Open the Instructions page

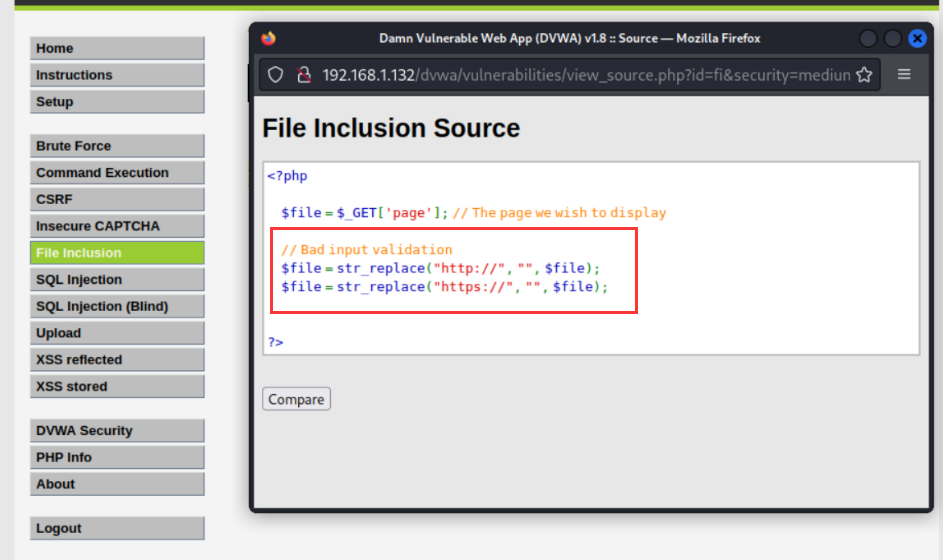point(117,75)
